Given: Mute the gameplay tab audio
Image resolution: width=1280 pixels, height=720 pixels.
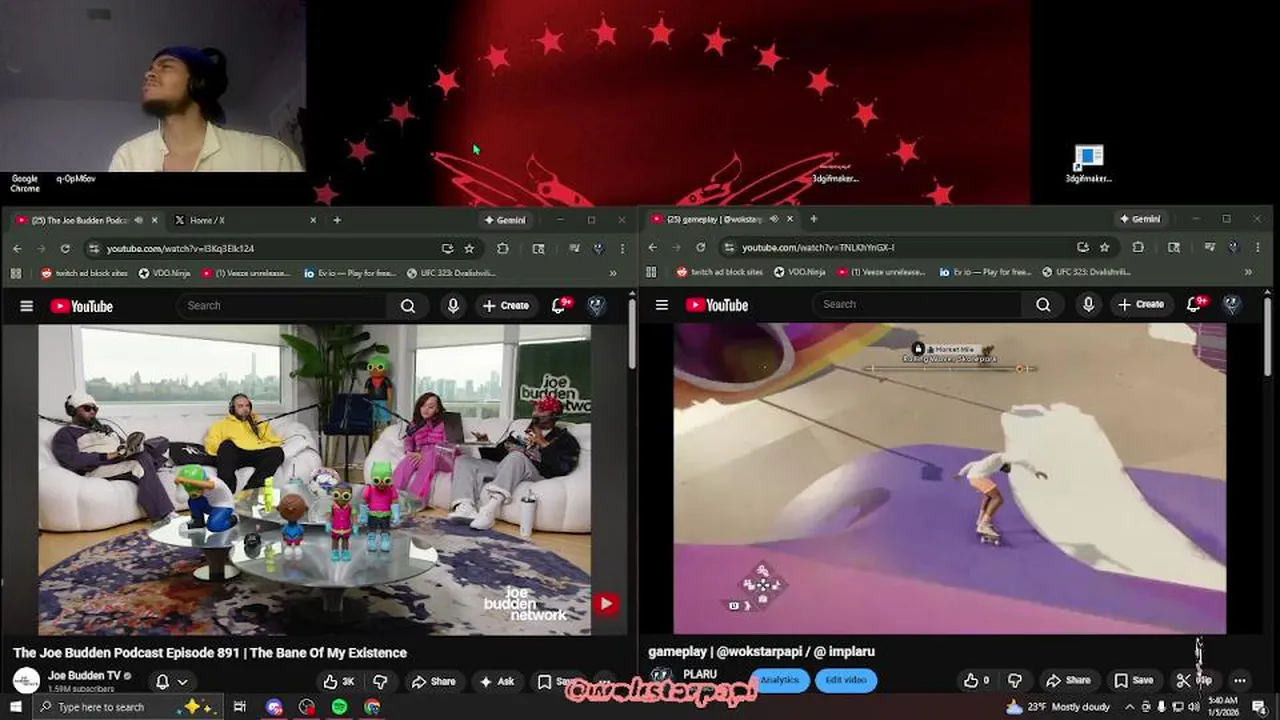Looking at the screenshot, I should coord(773,219).
